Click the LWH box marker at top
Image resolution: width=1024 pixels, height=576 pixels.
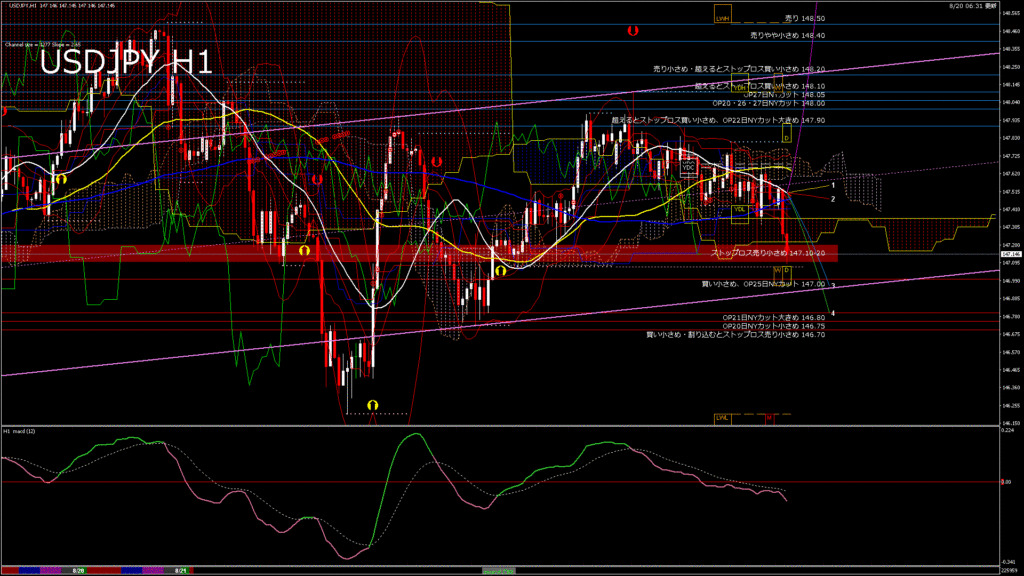click(x=722, y=18)
